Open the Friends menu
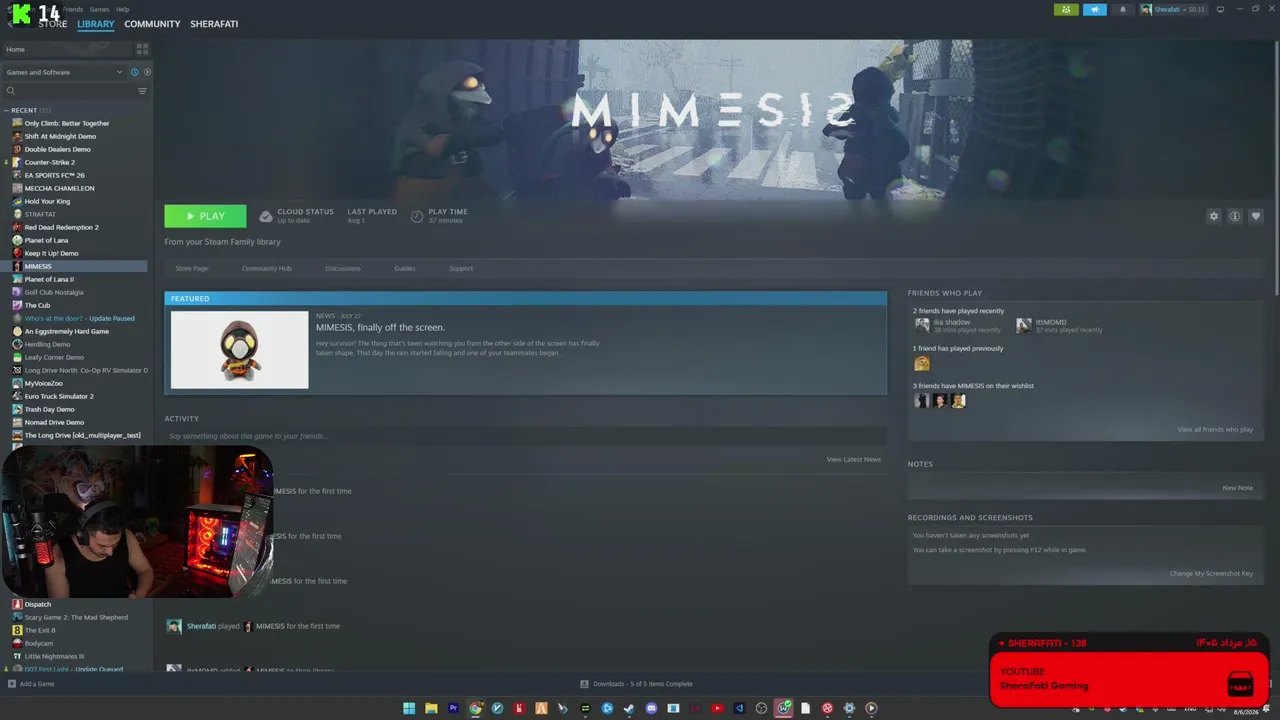The image size is (1280, 720). (x=73, y=9)
